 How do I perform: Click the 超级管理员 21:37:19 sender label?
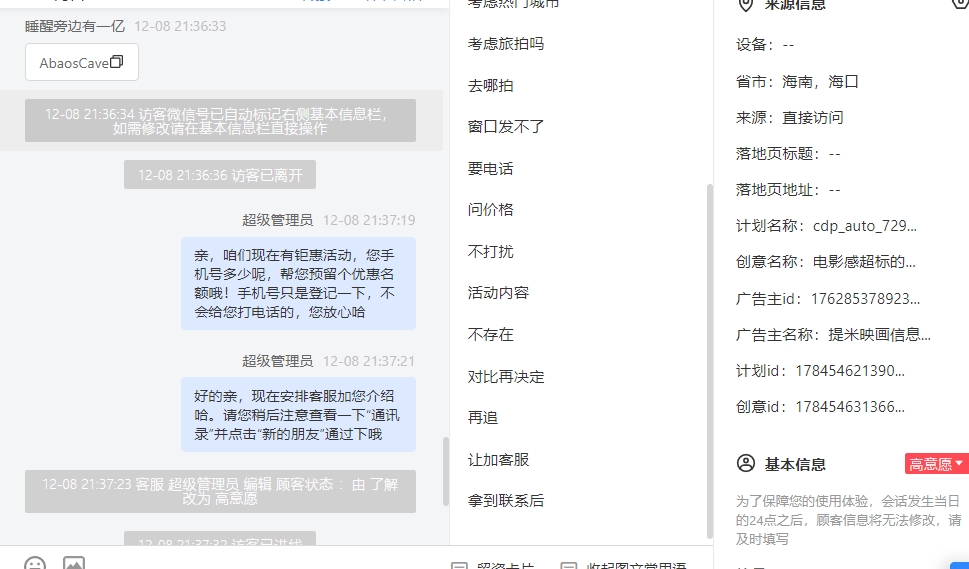click(277, 220)
